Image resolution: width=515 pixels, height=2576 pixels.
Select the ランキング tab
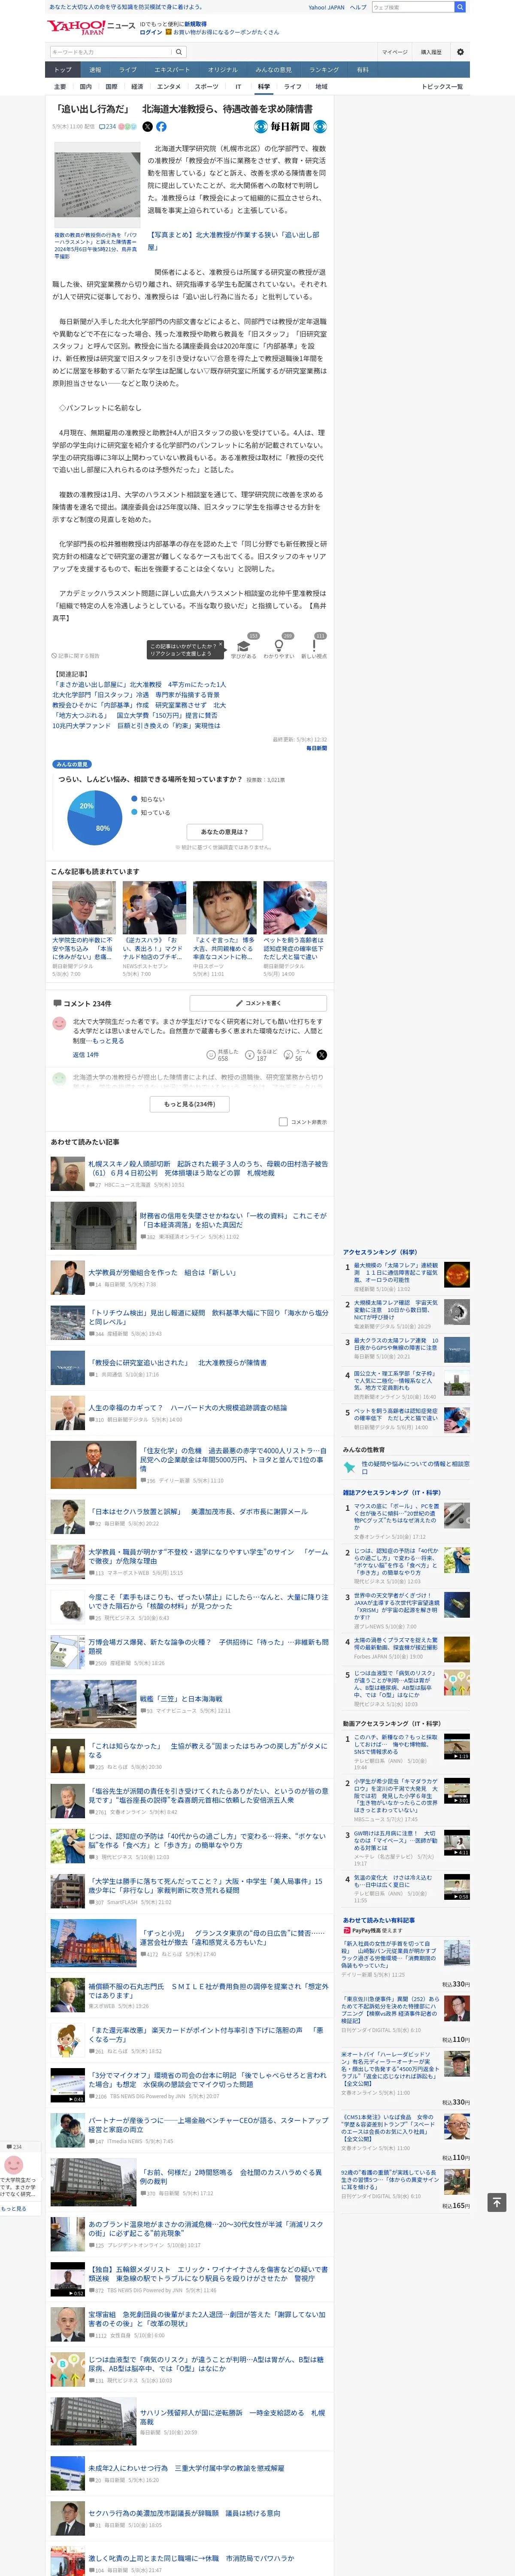(324, 70)
